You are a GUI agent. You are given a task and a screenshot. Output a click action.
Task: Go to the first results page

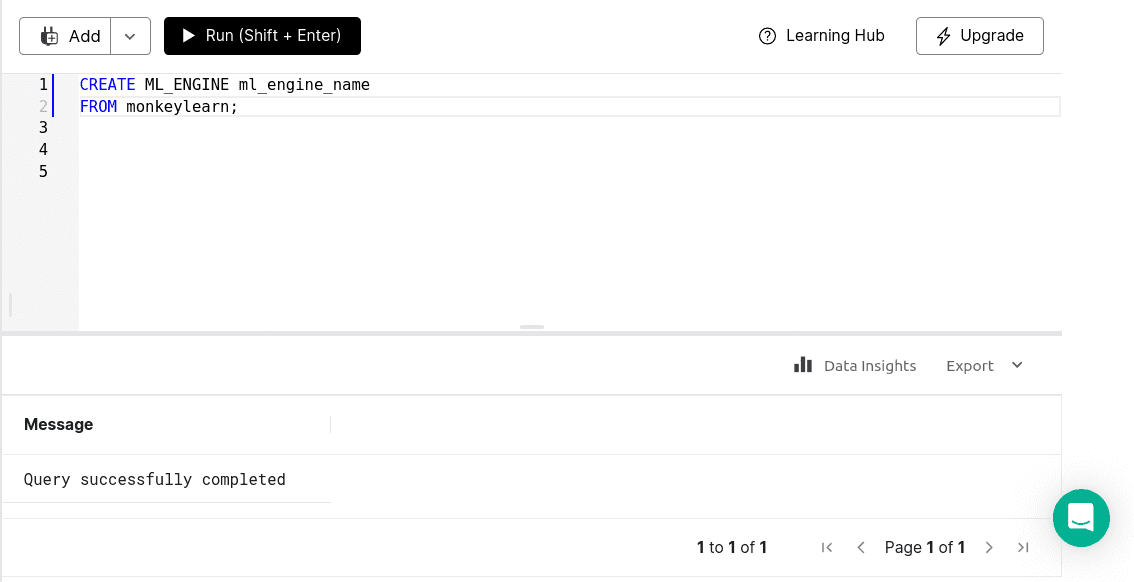pos(827,547)
